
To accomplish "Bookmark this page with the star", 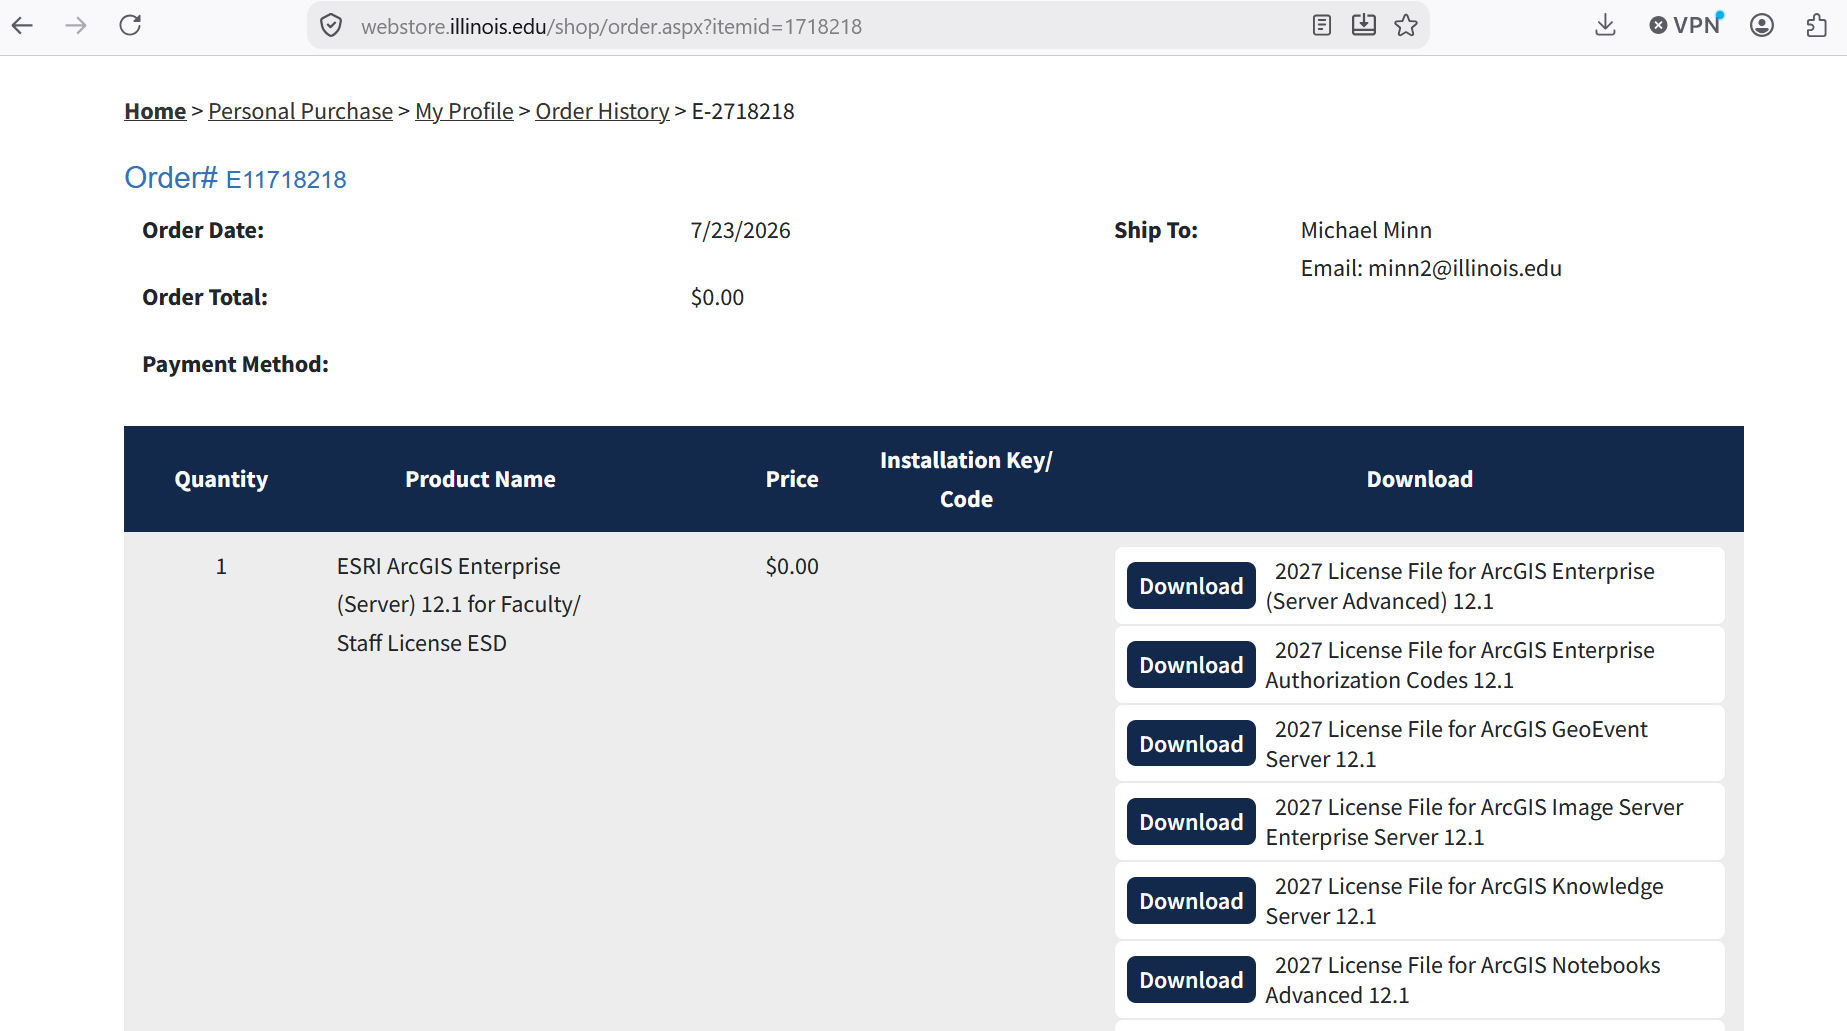I will pyautogui.click(x=1406, y=26).
